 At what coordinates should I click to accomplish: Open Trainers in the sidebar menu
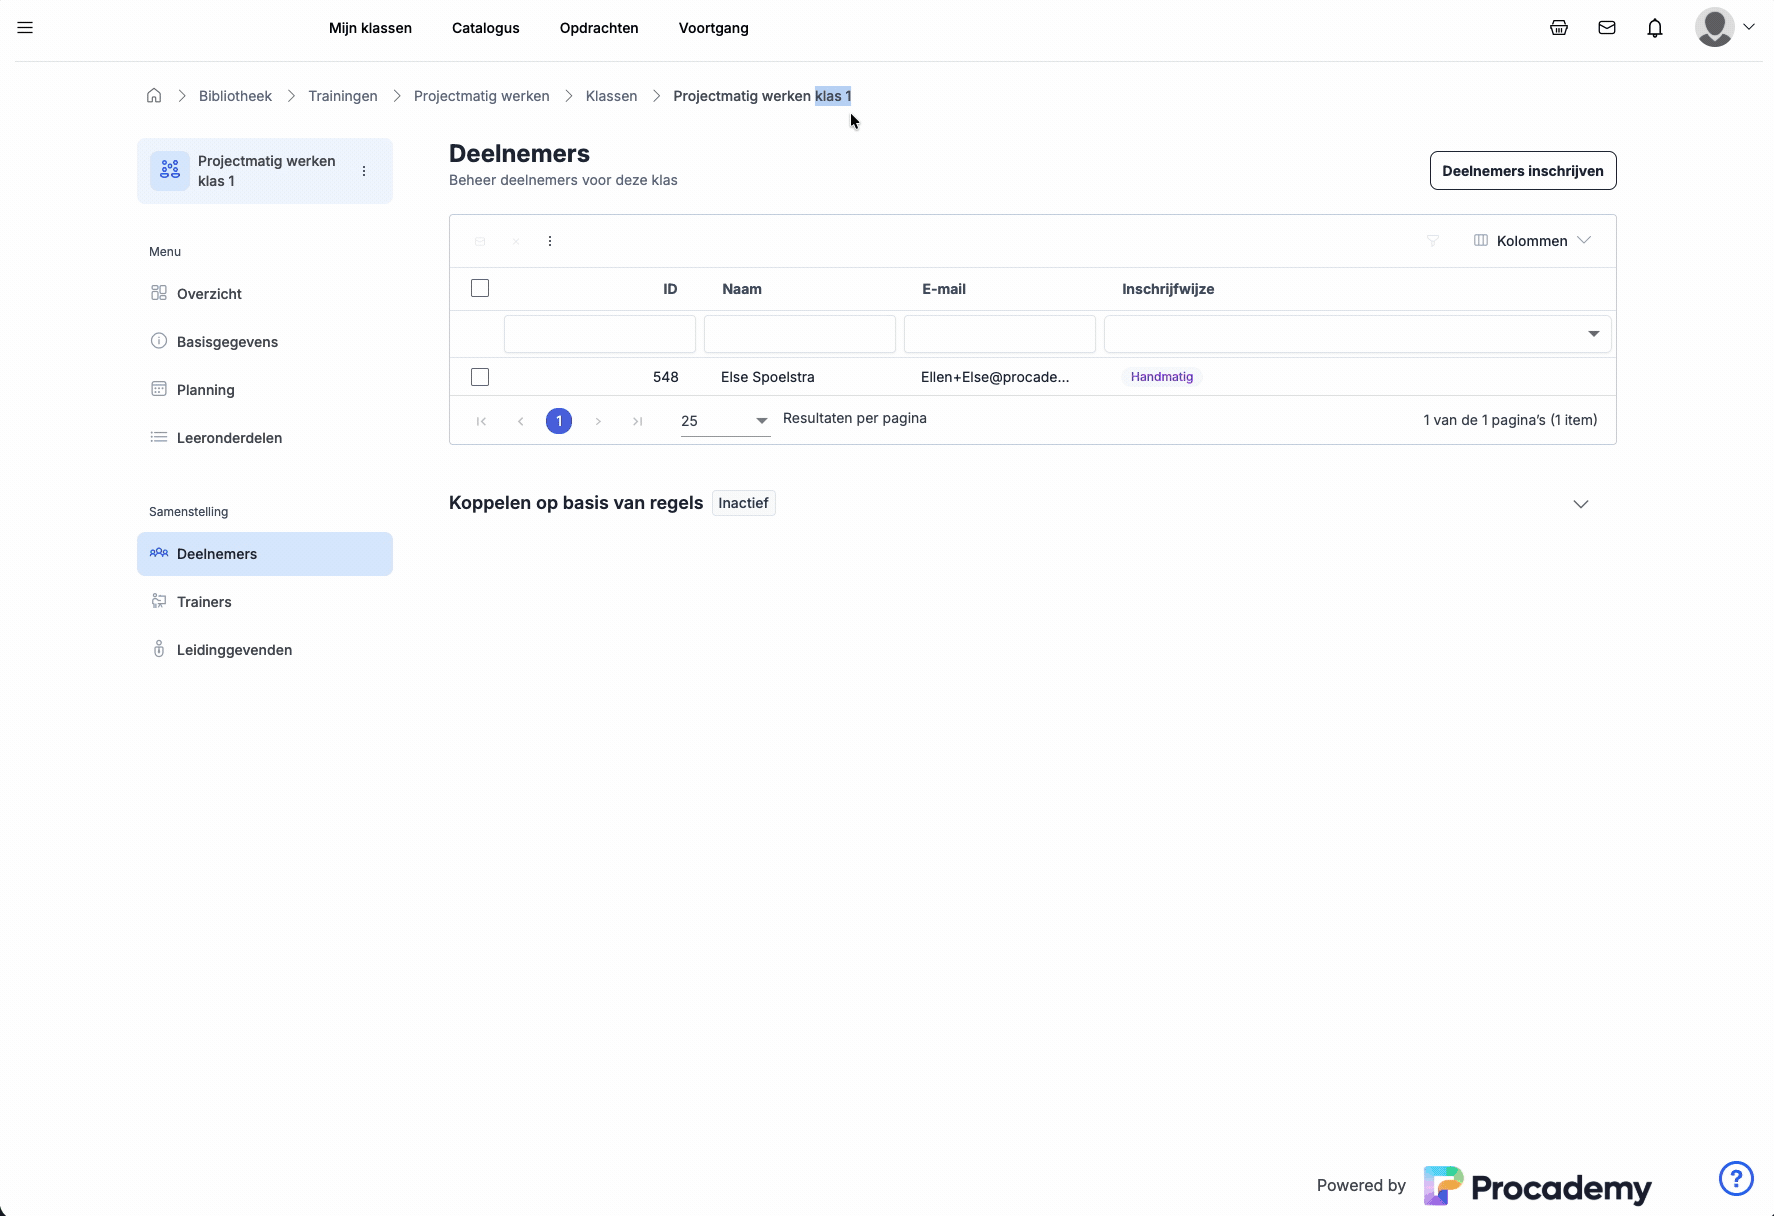coord(204,602)
